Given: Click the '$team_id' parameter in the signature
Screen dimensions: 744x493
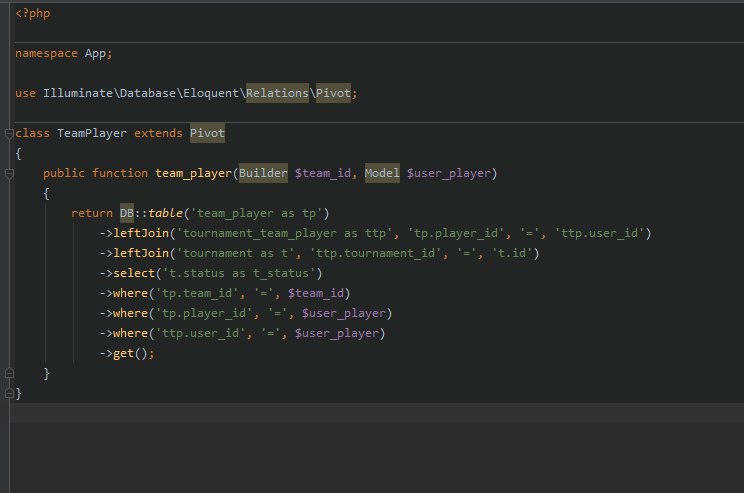Looking at the screenshot, I should click(323, 173).
